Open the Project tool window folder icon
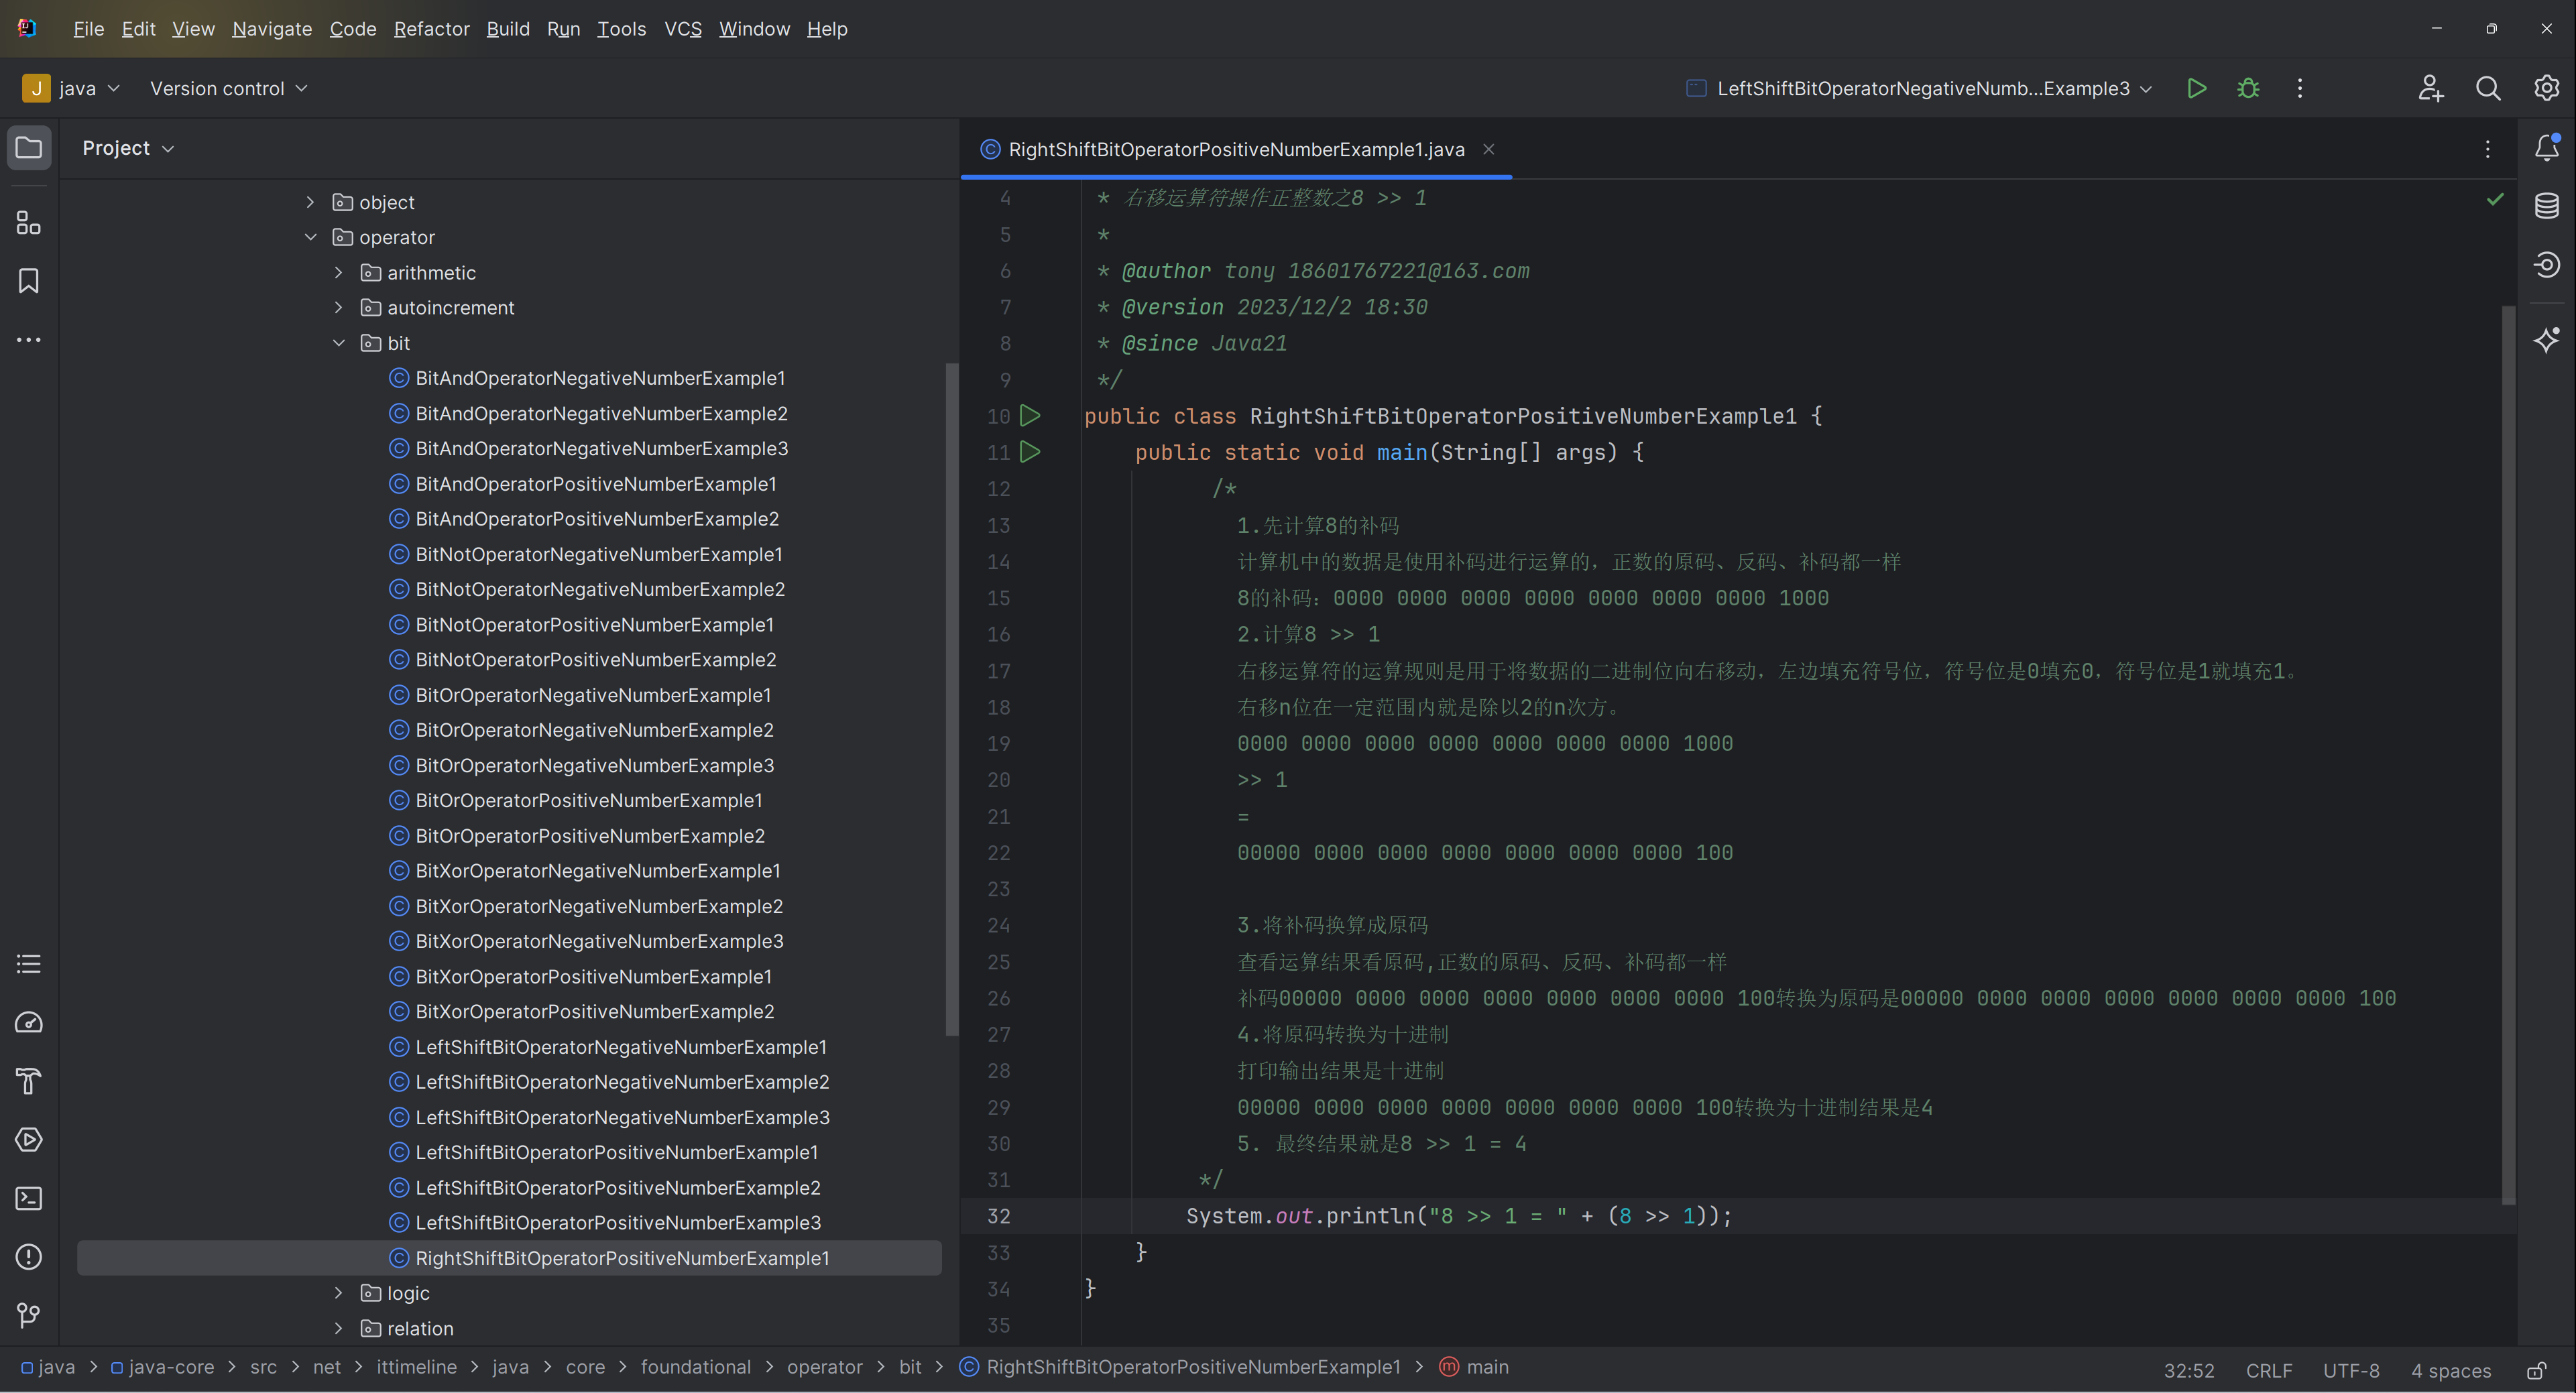 pyautogui.click(x=29, y=148)
